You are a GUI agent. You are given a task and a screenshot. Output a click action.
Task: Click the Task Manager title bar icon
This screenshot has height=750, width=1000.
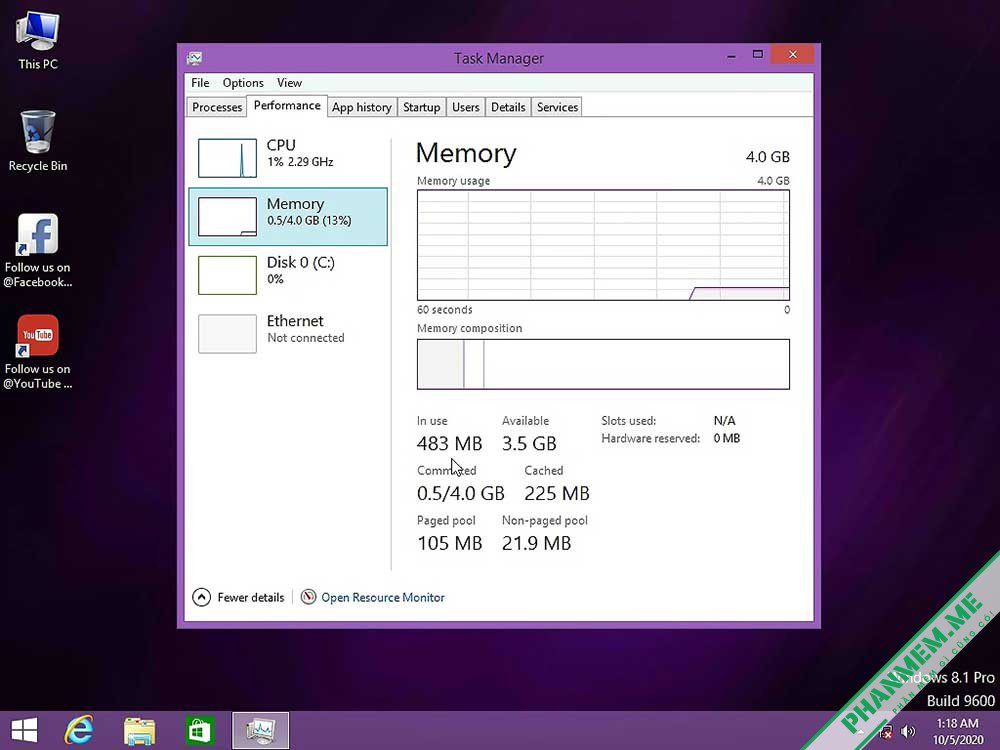(195, 59)
